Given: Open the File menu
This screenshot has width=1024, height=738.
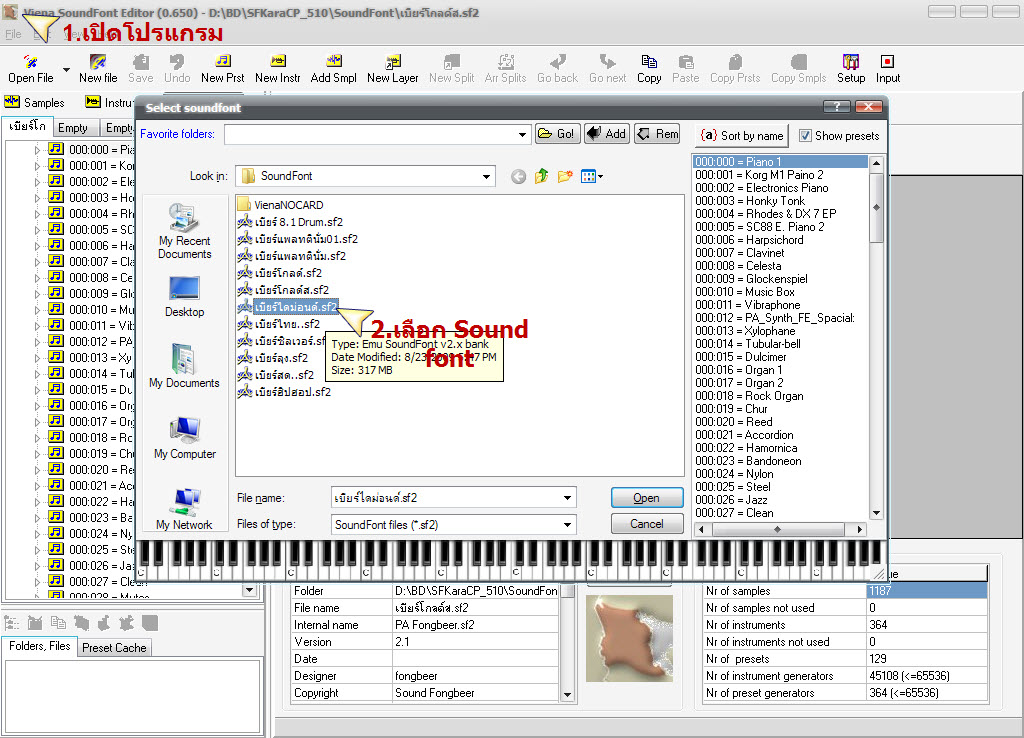Looking at the screenshot, I should (x=13, y=34).
